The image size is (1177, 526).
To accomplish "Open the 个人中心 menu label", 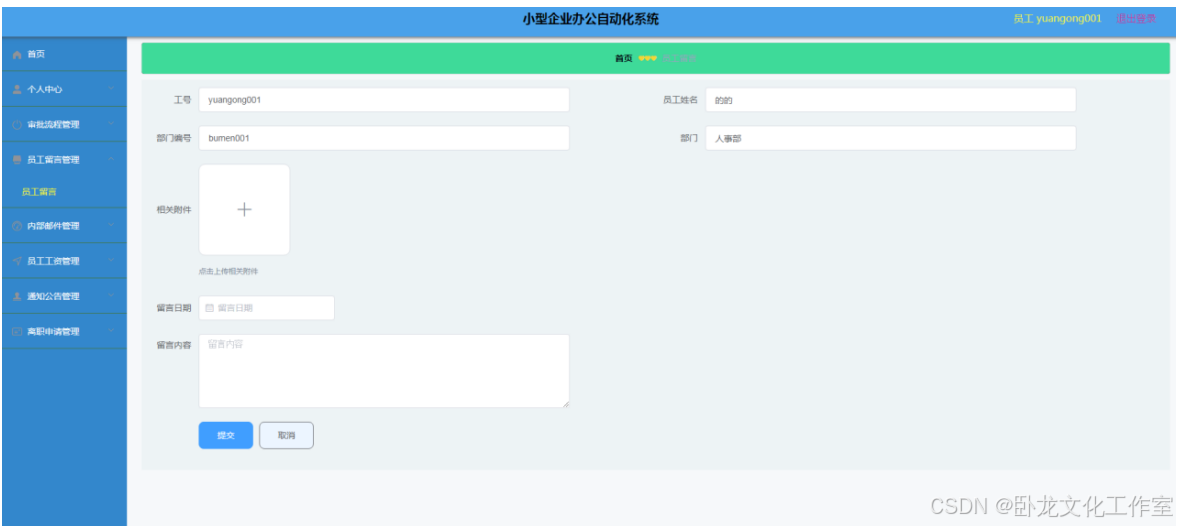I will pos(44,89).
